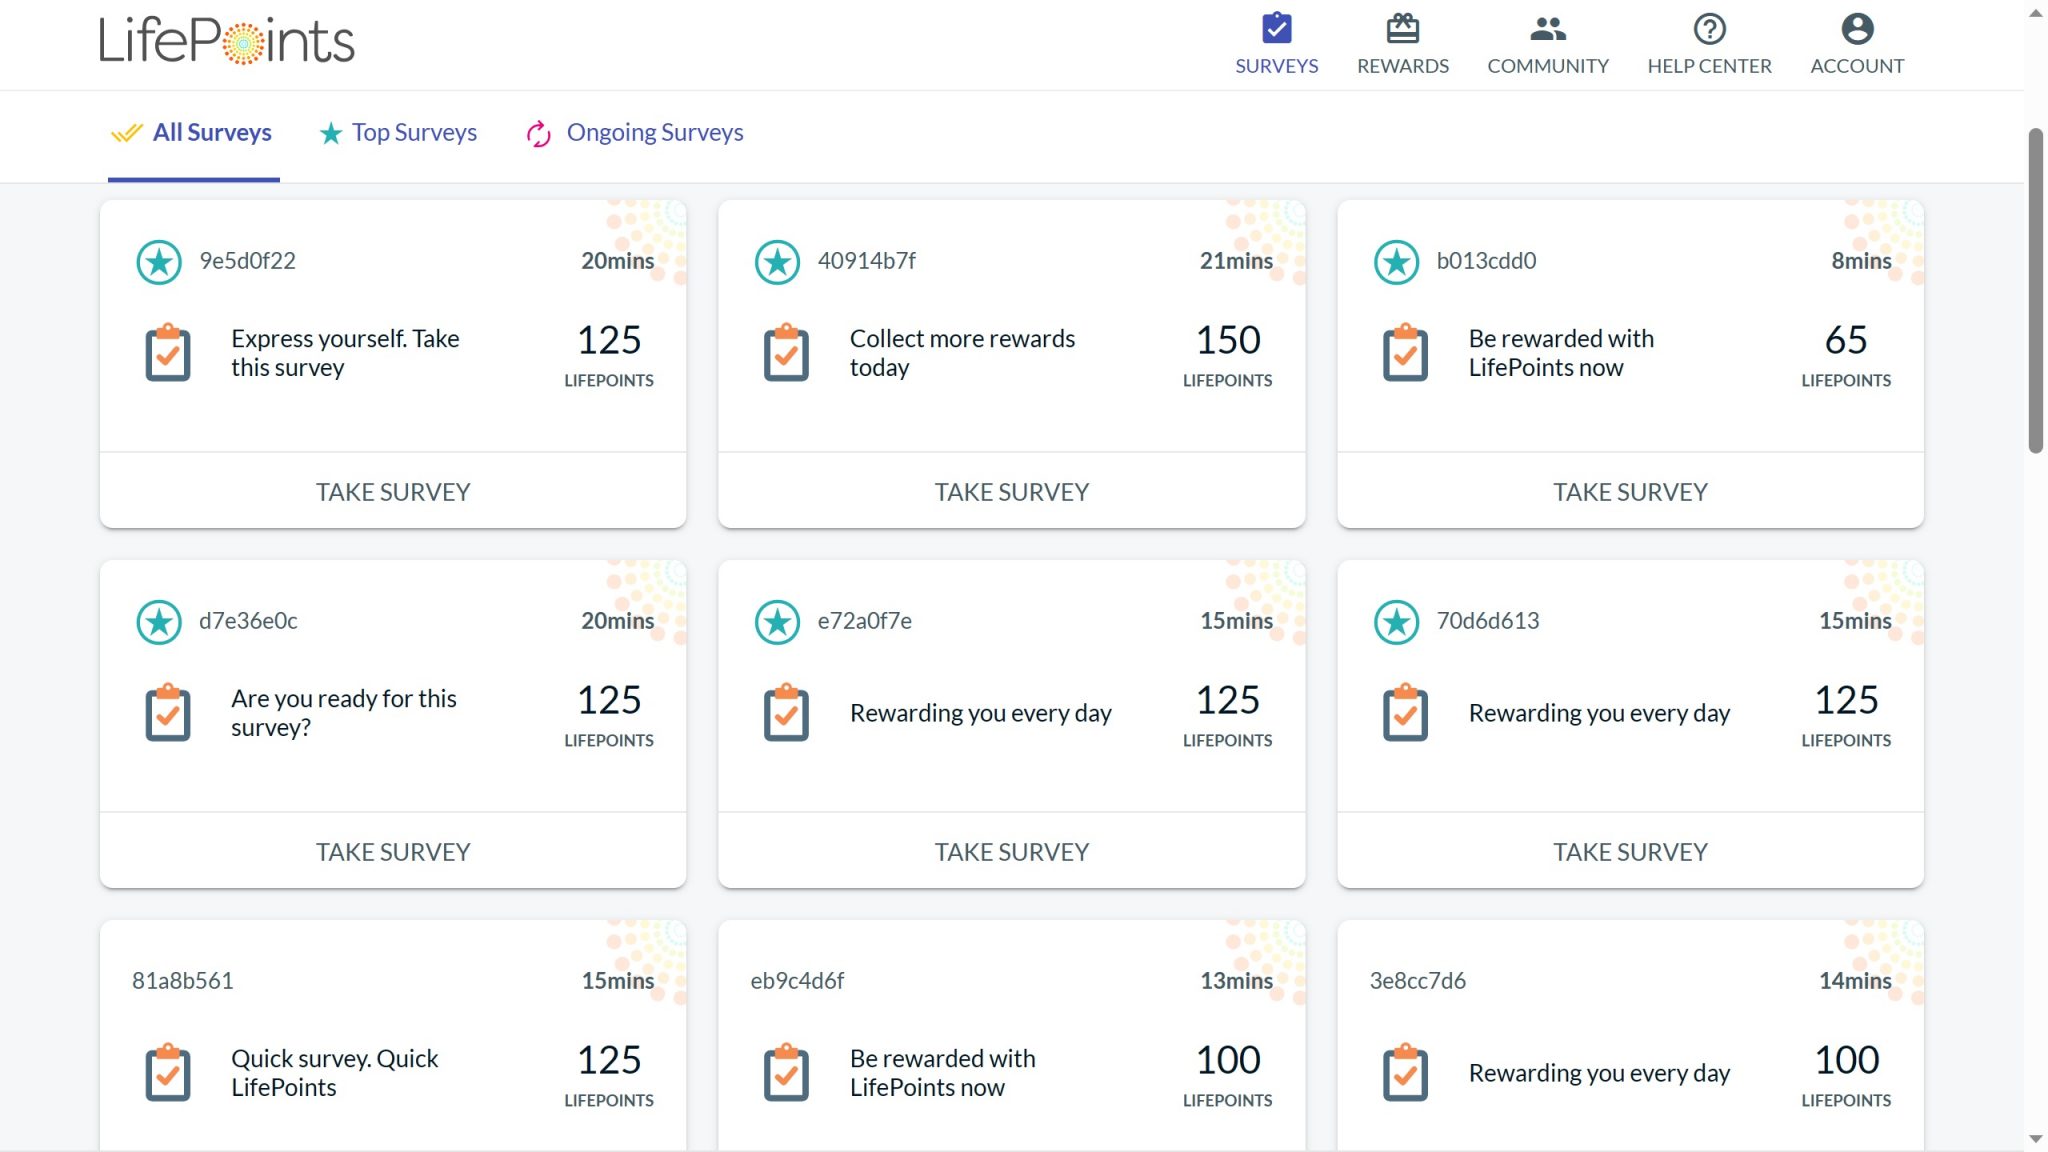Click clipboard icon beside 'Are you ready for this survey?'
The height and width of the screenshot is (1152, 2048).
[x=168, y=712]
